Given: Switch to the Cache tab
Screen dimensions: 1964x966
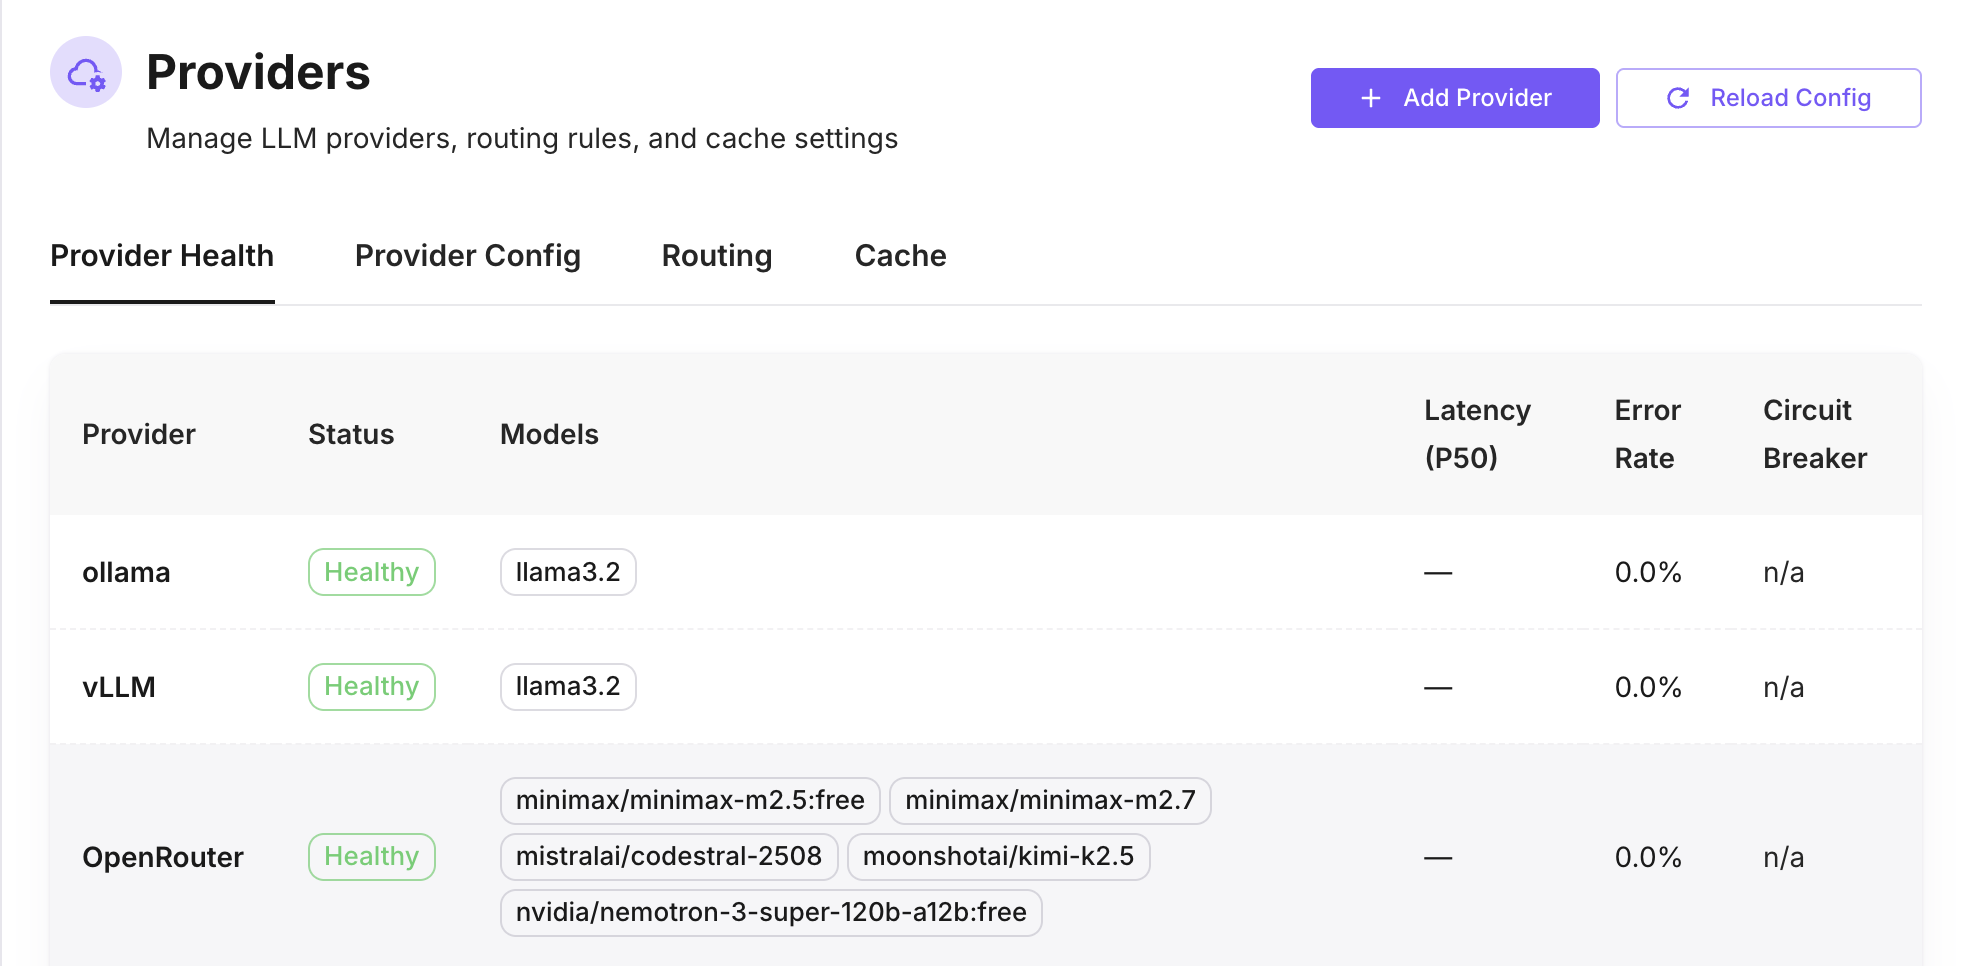Looking at the screenshot, I should coord(899,256).
